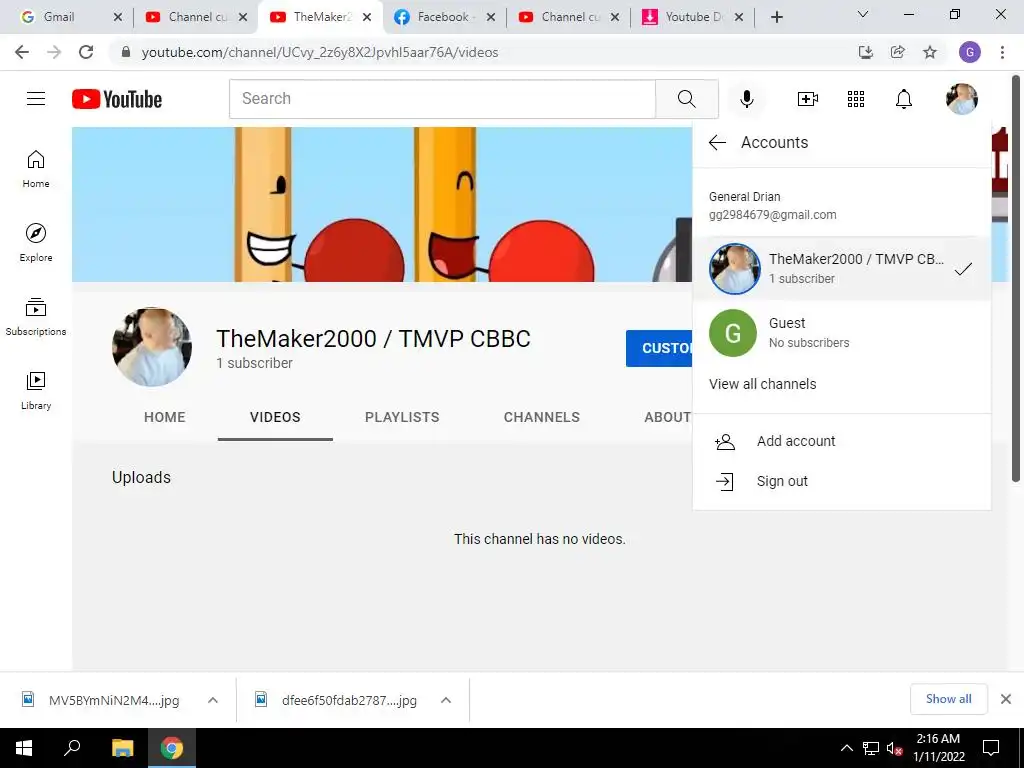
Task: Switch to the Youtube Downloader tab
Action: (692, 17)
